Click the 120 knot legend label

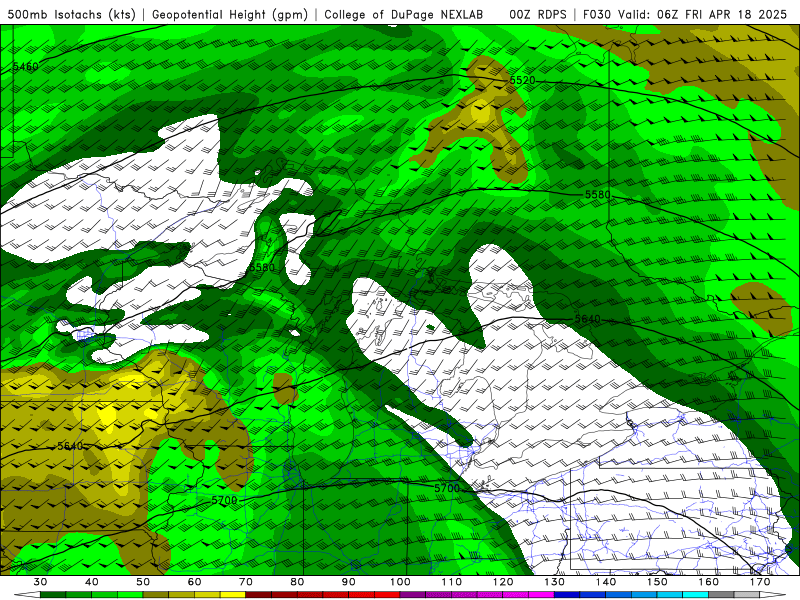503,582
